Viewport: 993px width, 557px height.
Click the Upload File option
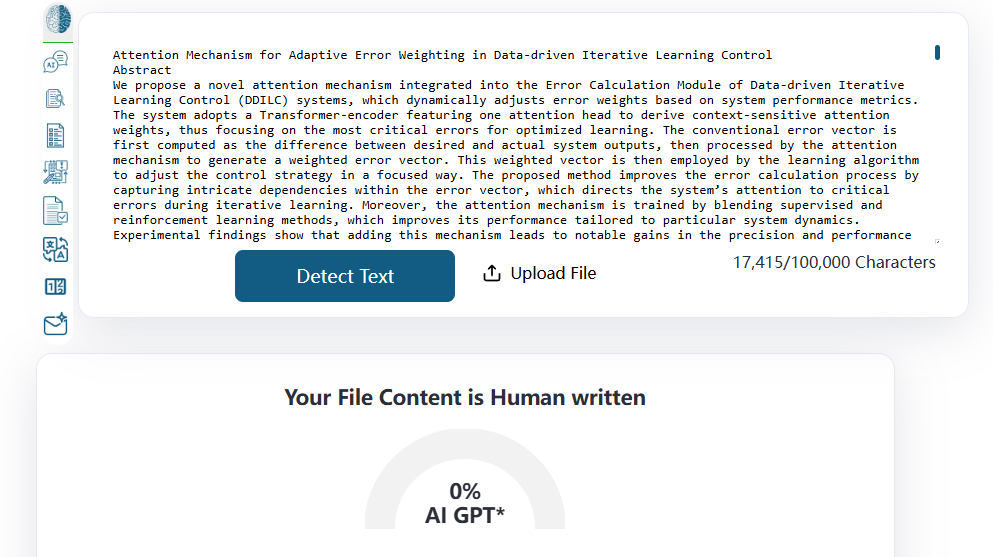pyautogui.click(x=540, y=273)
